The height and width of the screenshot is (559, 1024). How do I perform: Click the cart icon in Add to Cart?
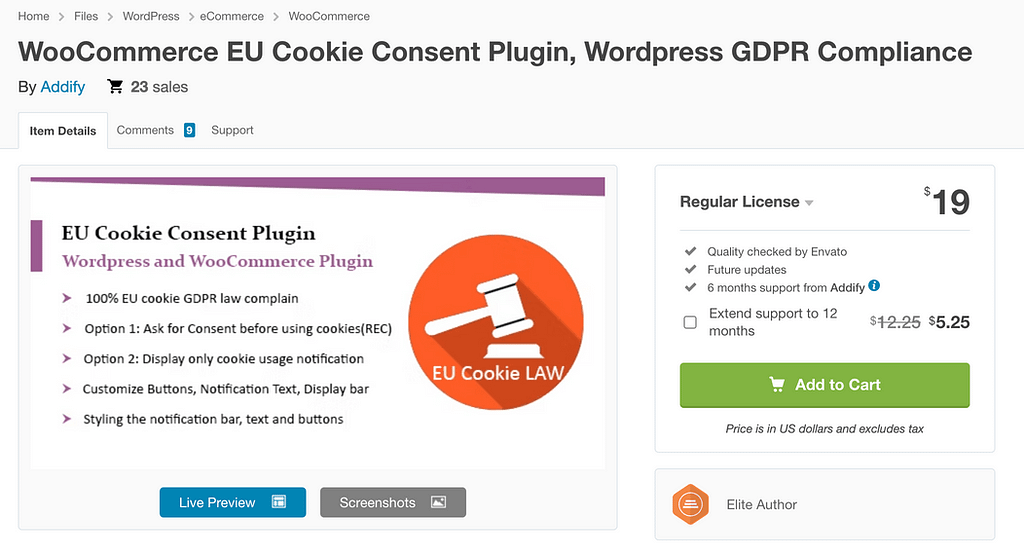pyautogui.click(x=777, y=384)
